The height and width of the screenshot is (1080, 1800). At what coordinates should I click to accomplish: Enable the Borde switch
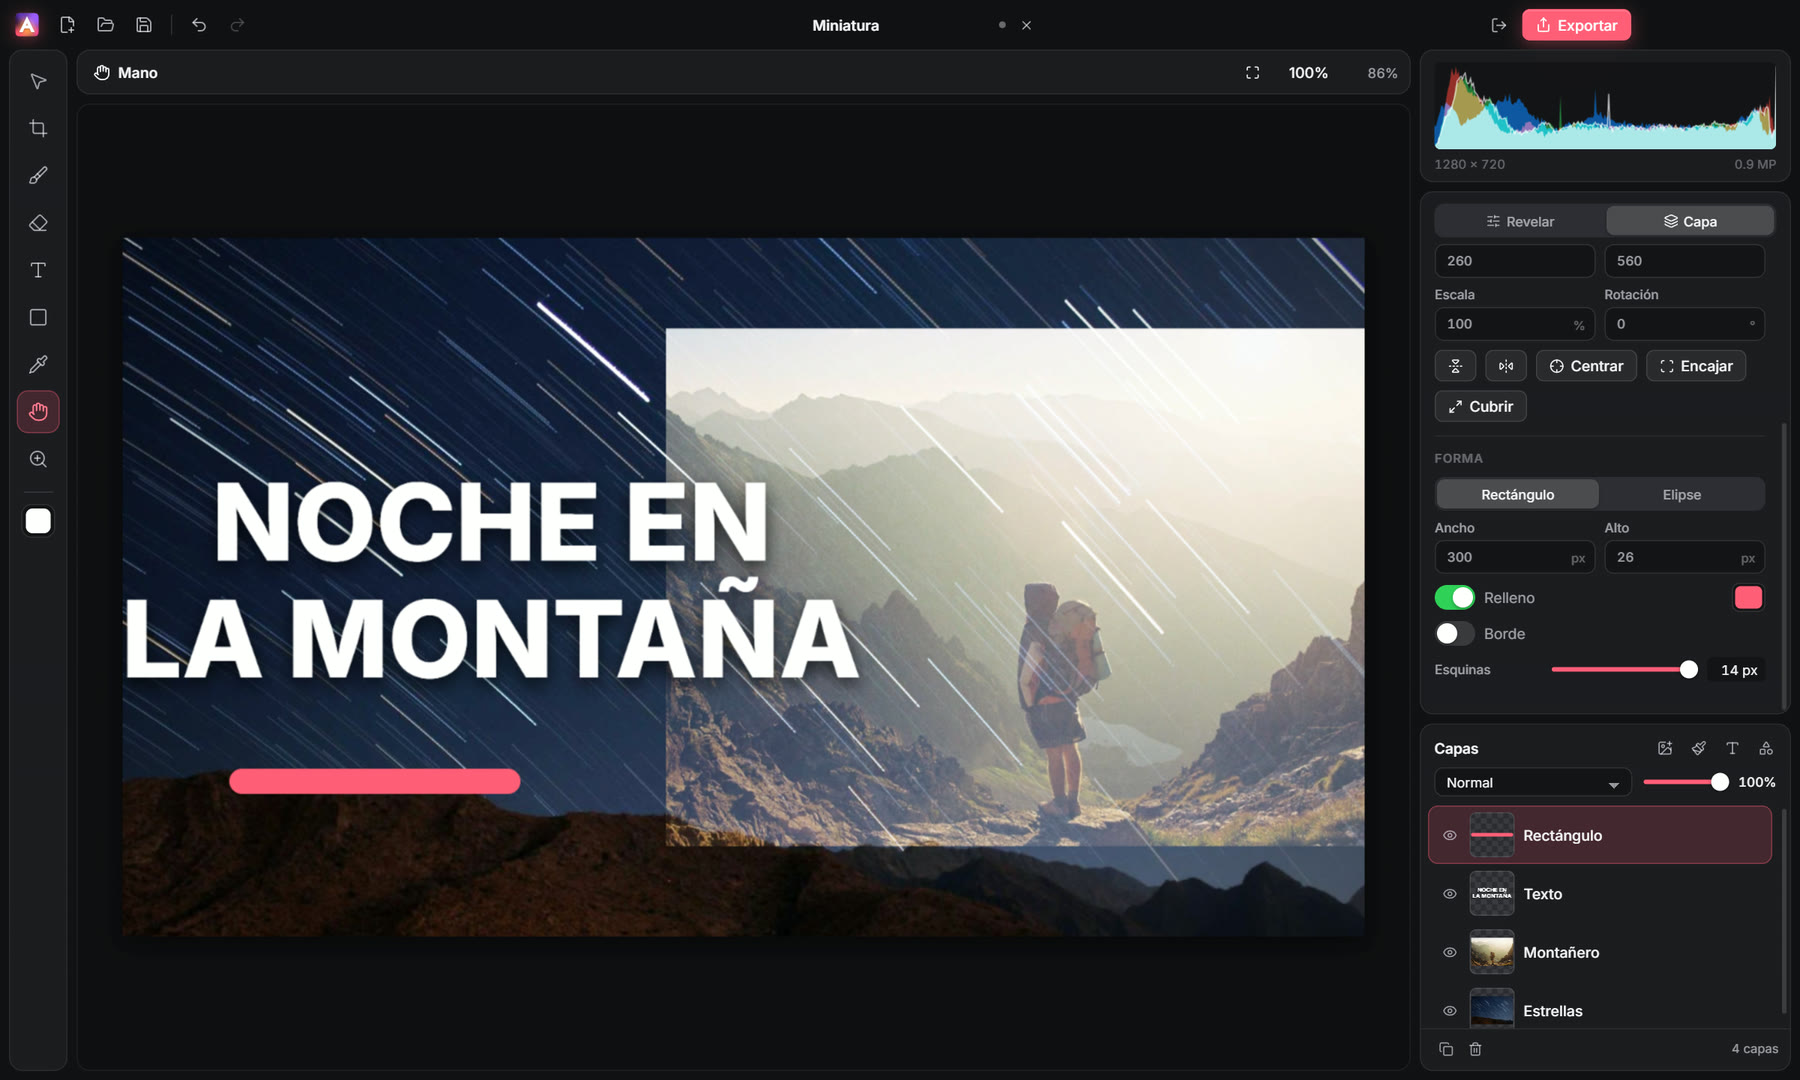[x=1454, y=633]
